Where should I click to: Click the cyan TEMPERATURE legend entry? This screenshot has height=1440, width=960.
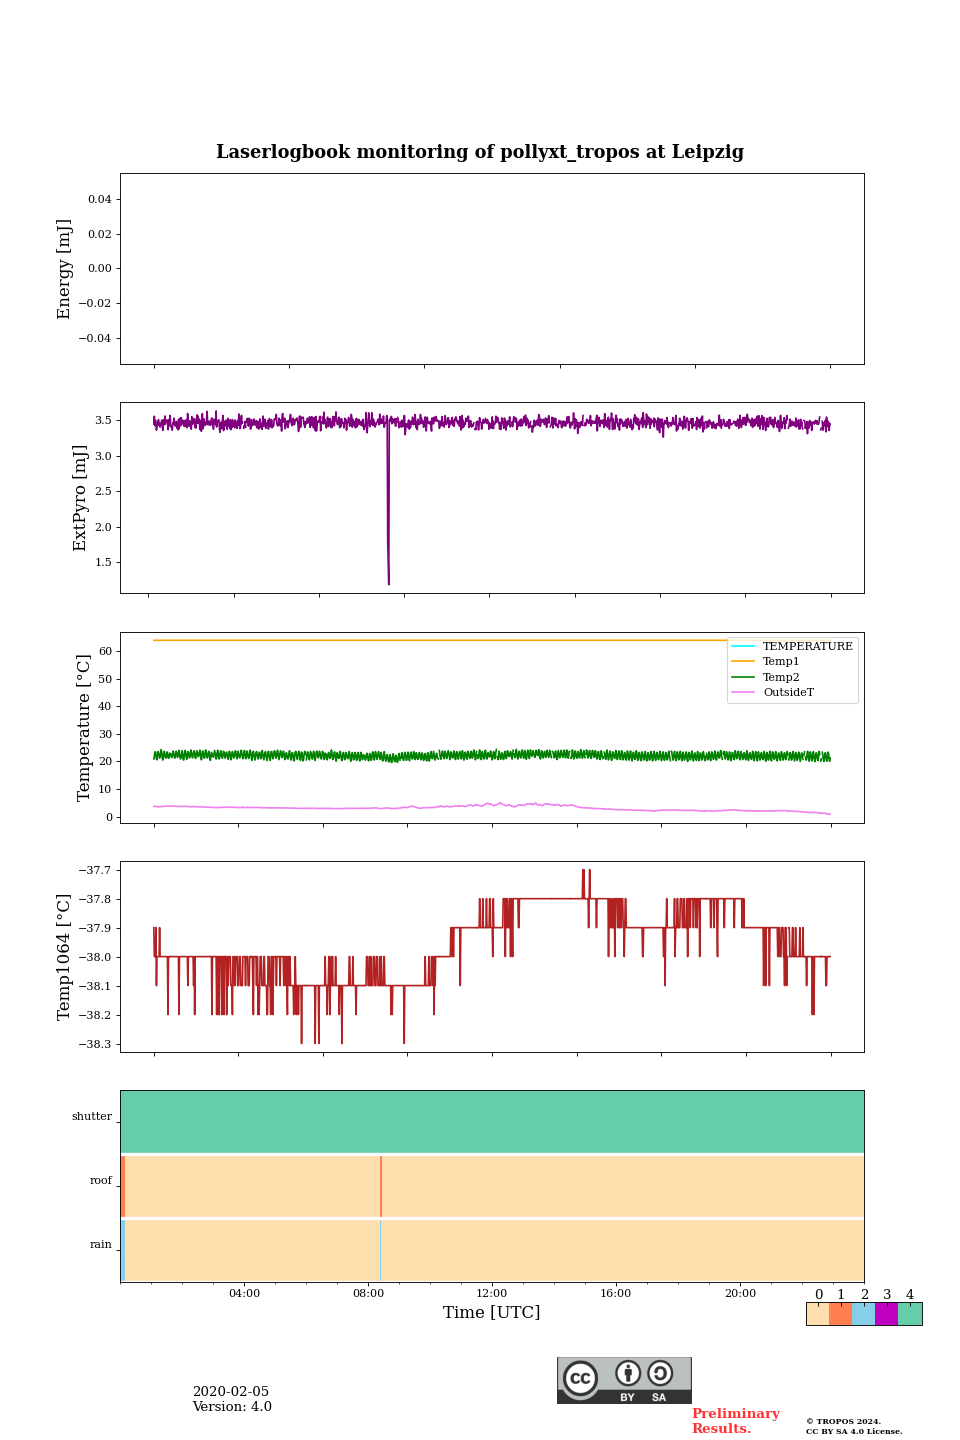[x=807, y=646]
